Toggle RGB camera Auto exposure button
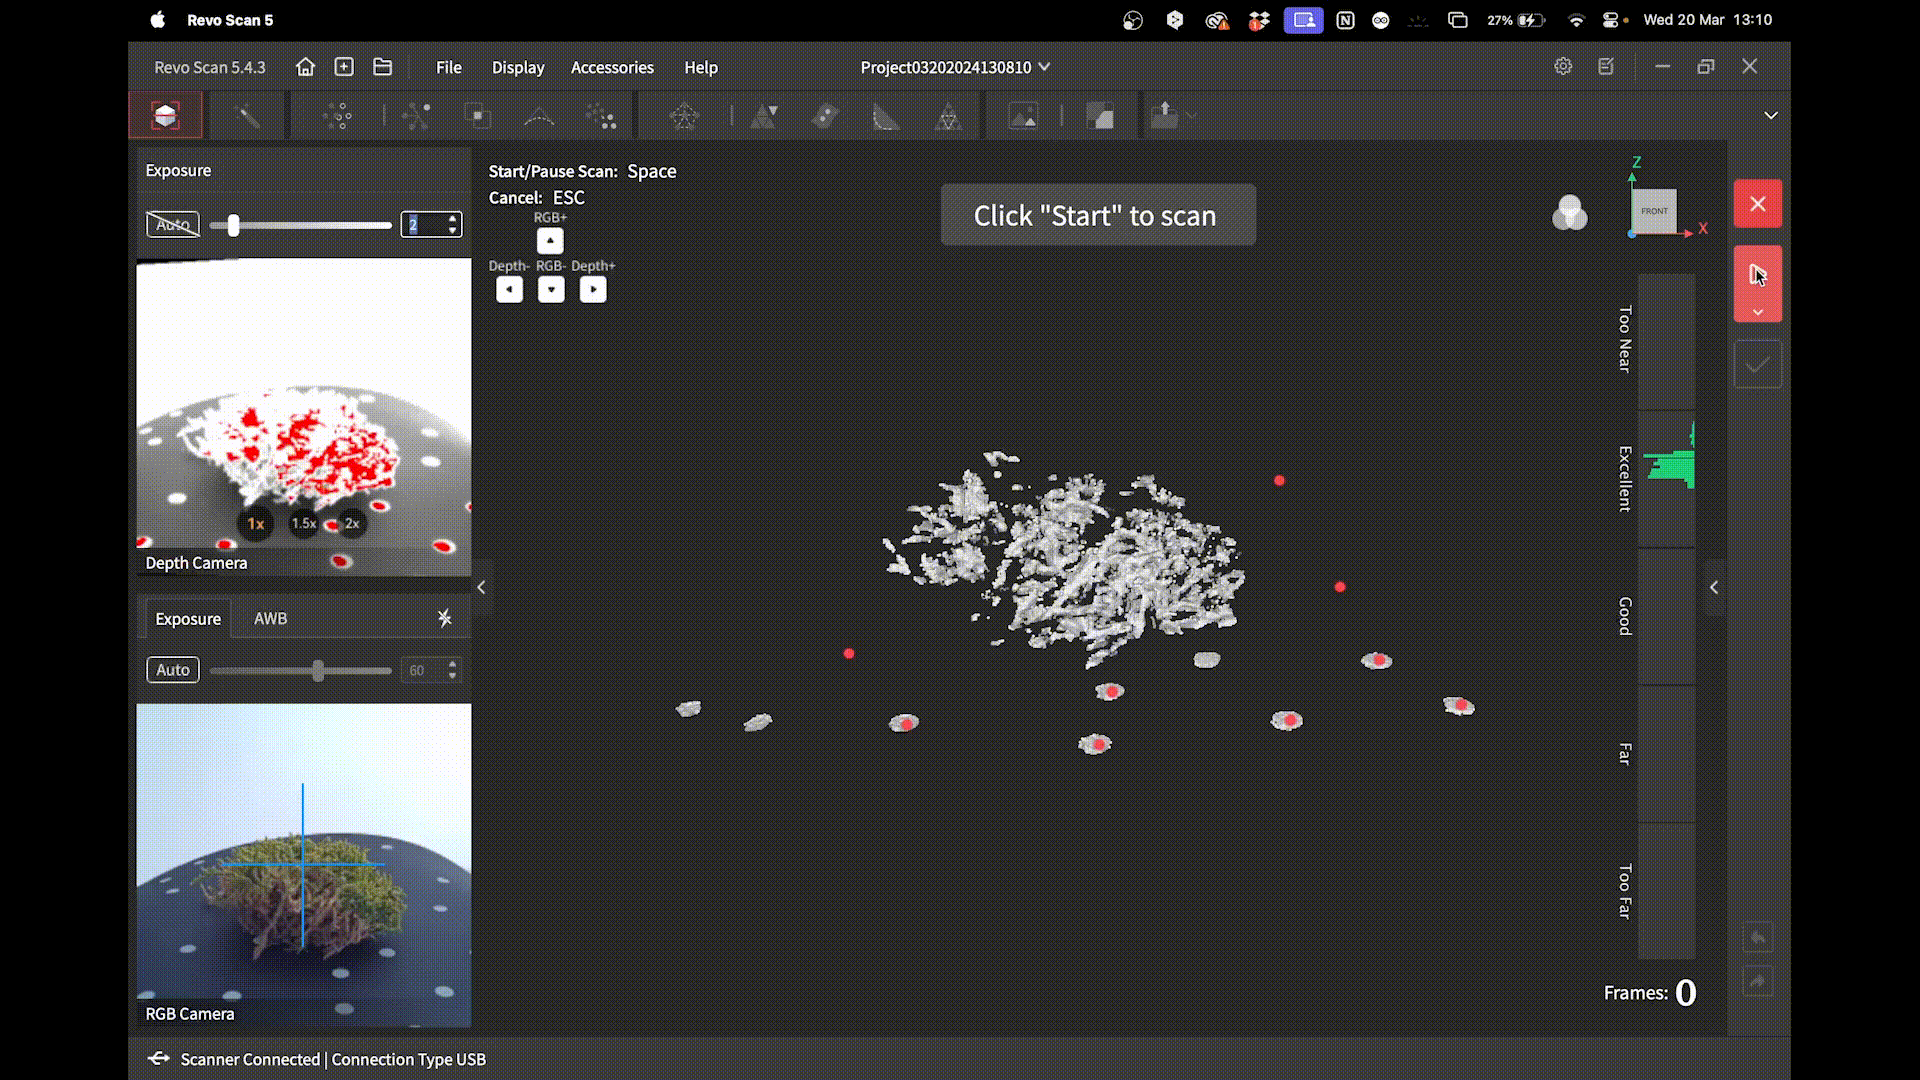The image size is (1920, 1080). [173, 670]
